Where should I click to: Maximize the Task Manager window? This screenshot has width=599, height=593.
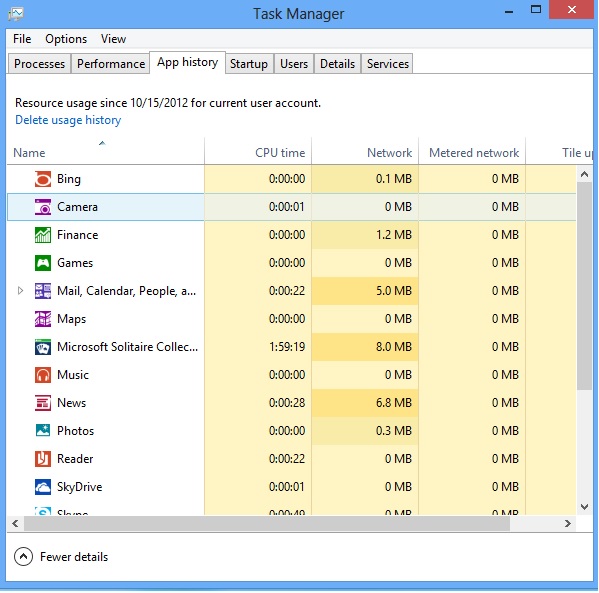(x=536, y=10)
